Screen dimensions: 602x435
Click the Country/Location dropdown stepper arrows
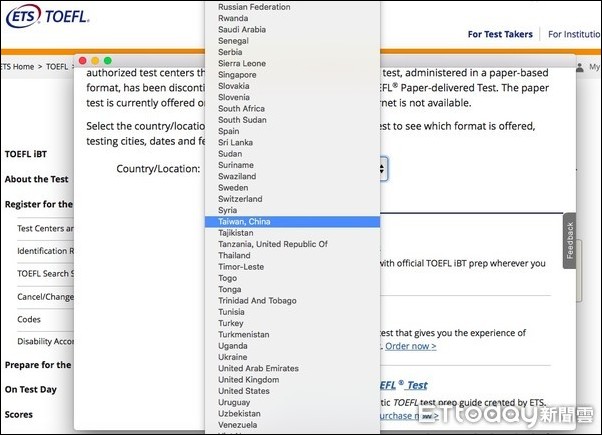coord(382,169)
